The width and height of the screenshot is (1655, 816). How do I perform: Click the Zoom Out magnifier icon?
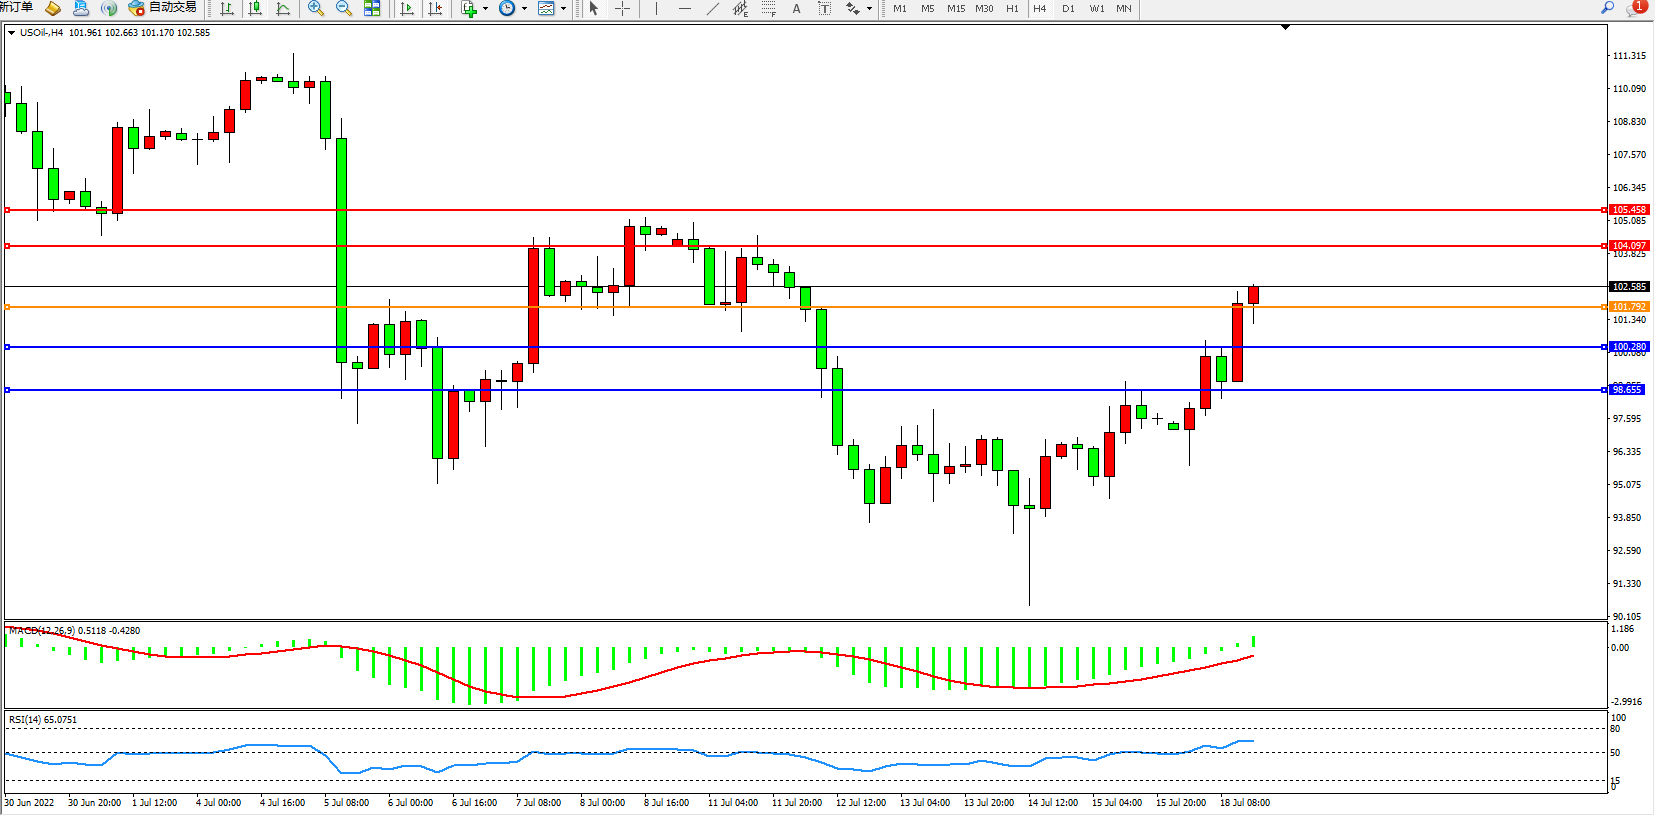click(344, 9)
